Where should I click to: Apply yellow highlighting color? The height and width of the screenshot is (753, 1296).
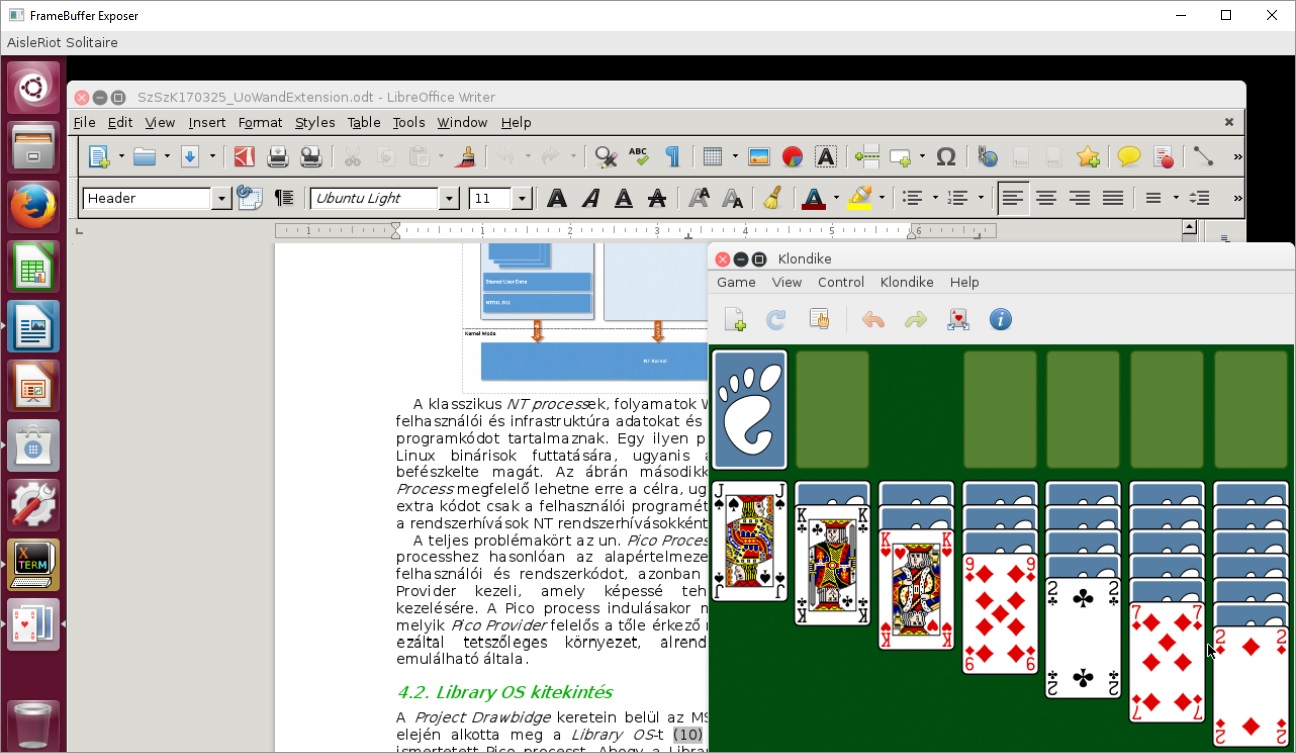pos(859,198)
